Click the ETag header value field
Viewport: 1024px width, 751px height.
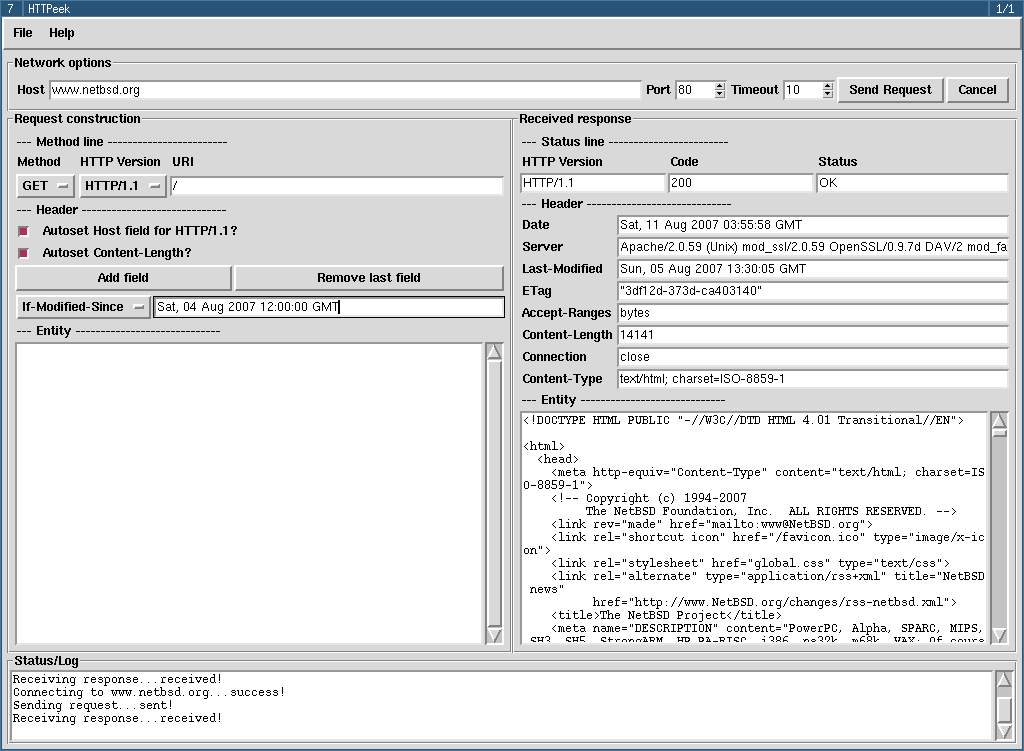pyautogui.click(x=812, y=291)
